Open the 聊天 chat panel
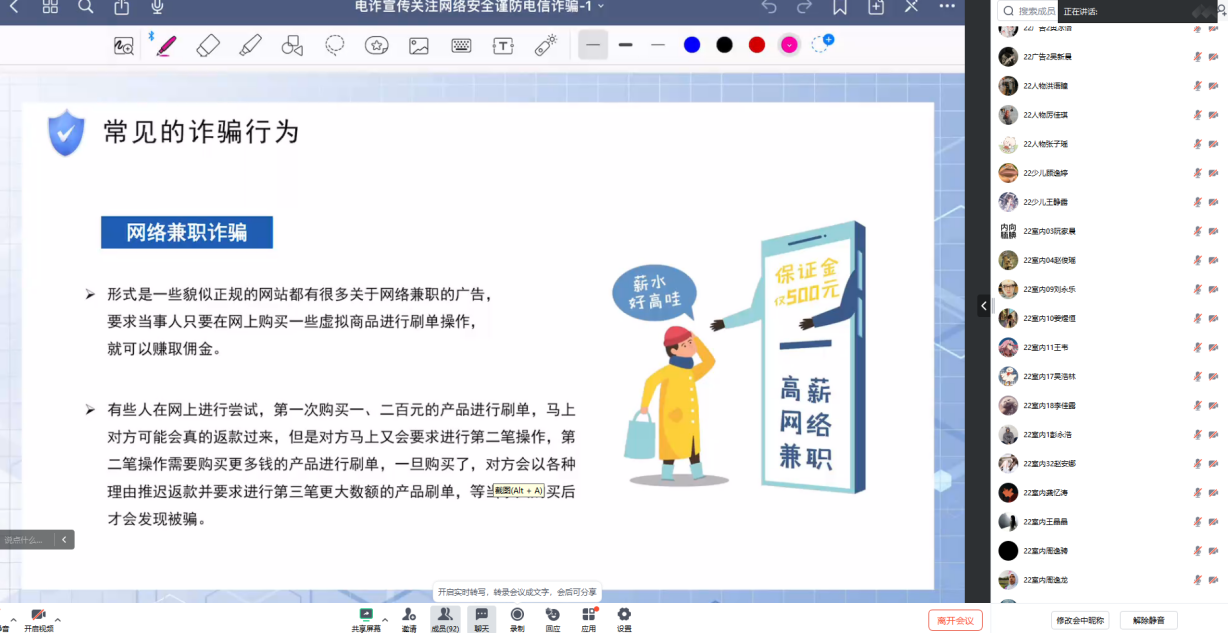This screenshot has height=633, width=1228. tap(481, 619)
